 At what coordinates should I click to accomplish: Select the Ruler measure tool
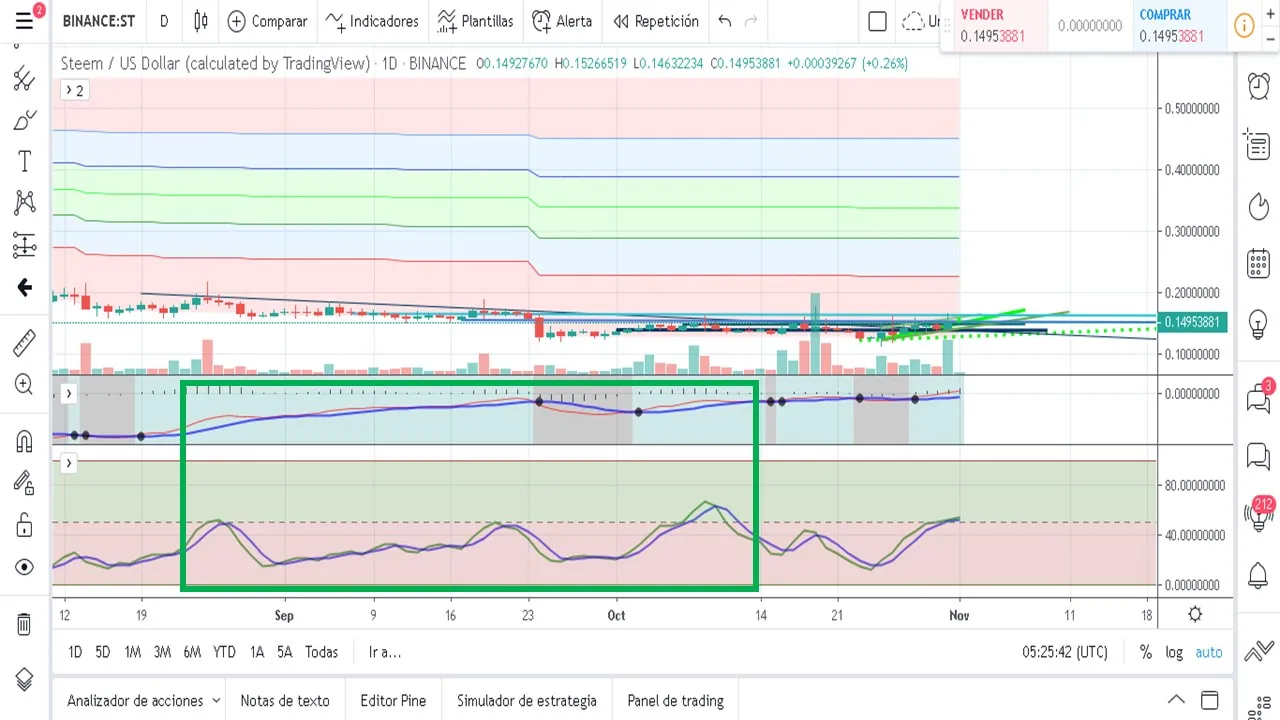(x=24, y=343)
